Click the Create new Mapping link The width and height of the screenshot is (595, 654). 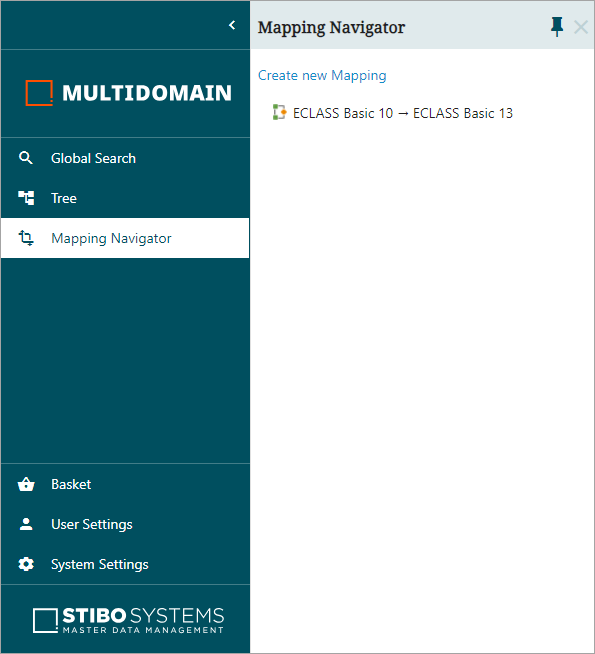tap(322, 75)
